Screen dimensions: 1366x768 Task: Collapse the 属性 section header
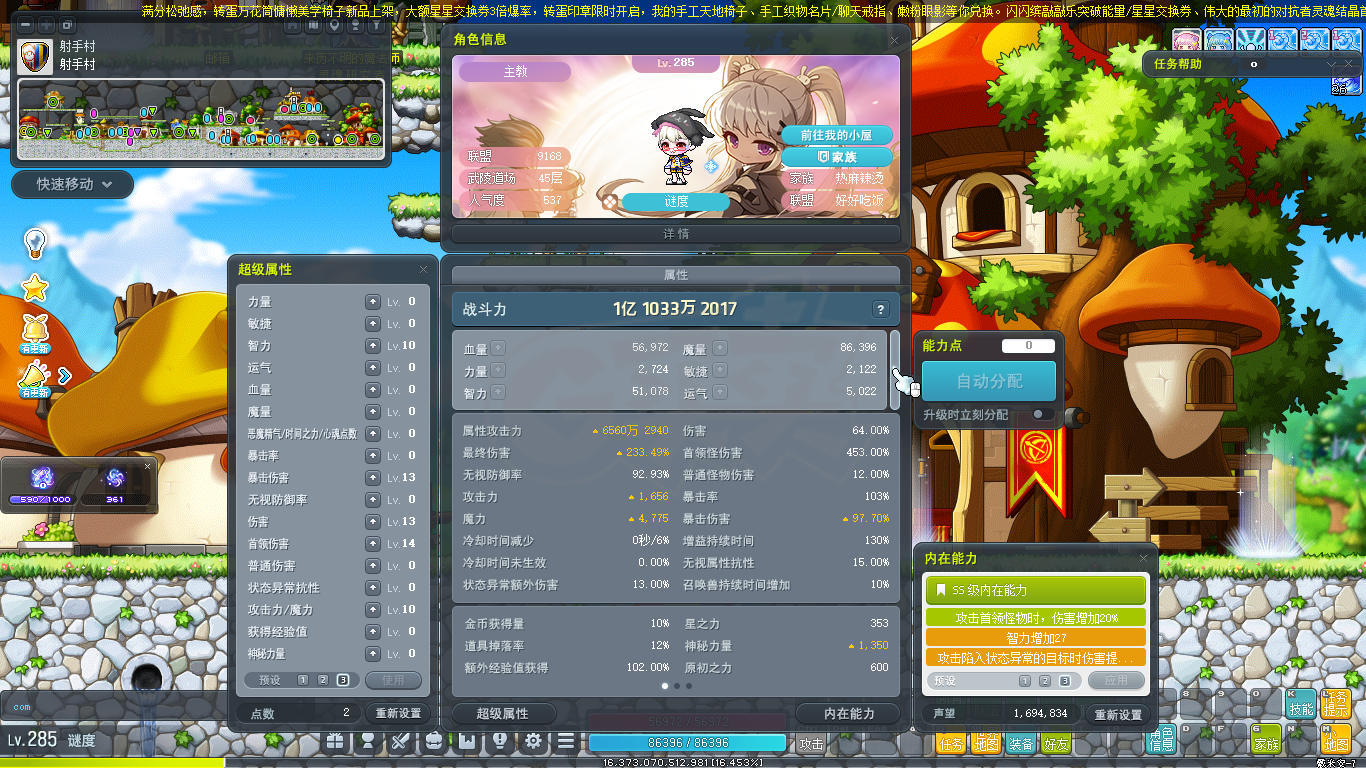tap(676, 275)
